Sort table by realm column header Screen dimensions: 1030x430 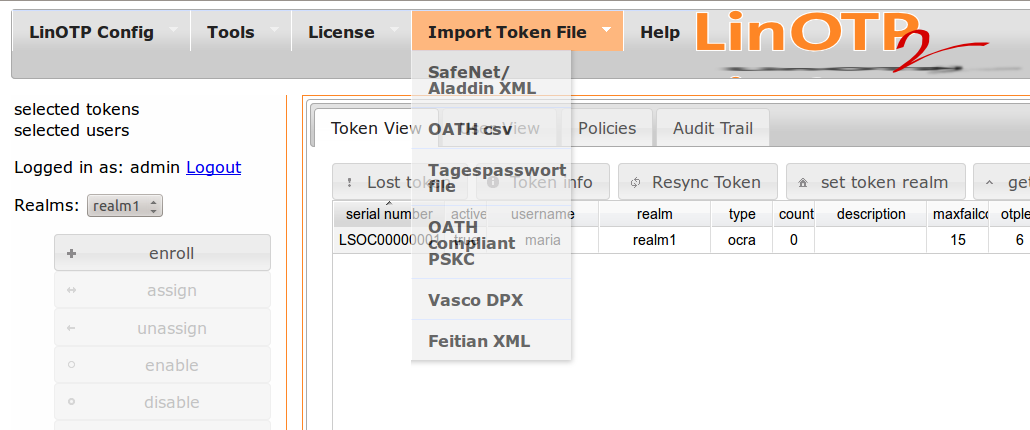coord(654,214)
